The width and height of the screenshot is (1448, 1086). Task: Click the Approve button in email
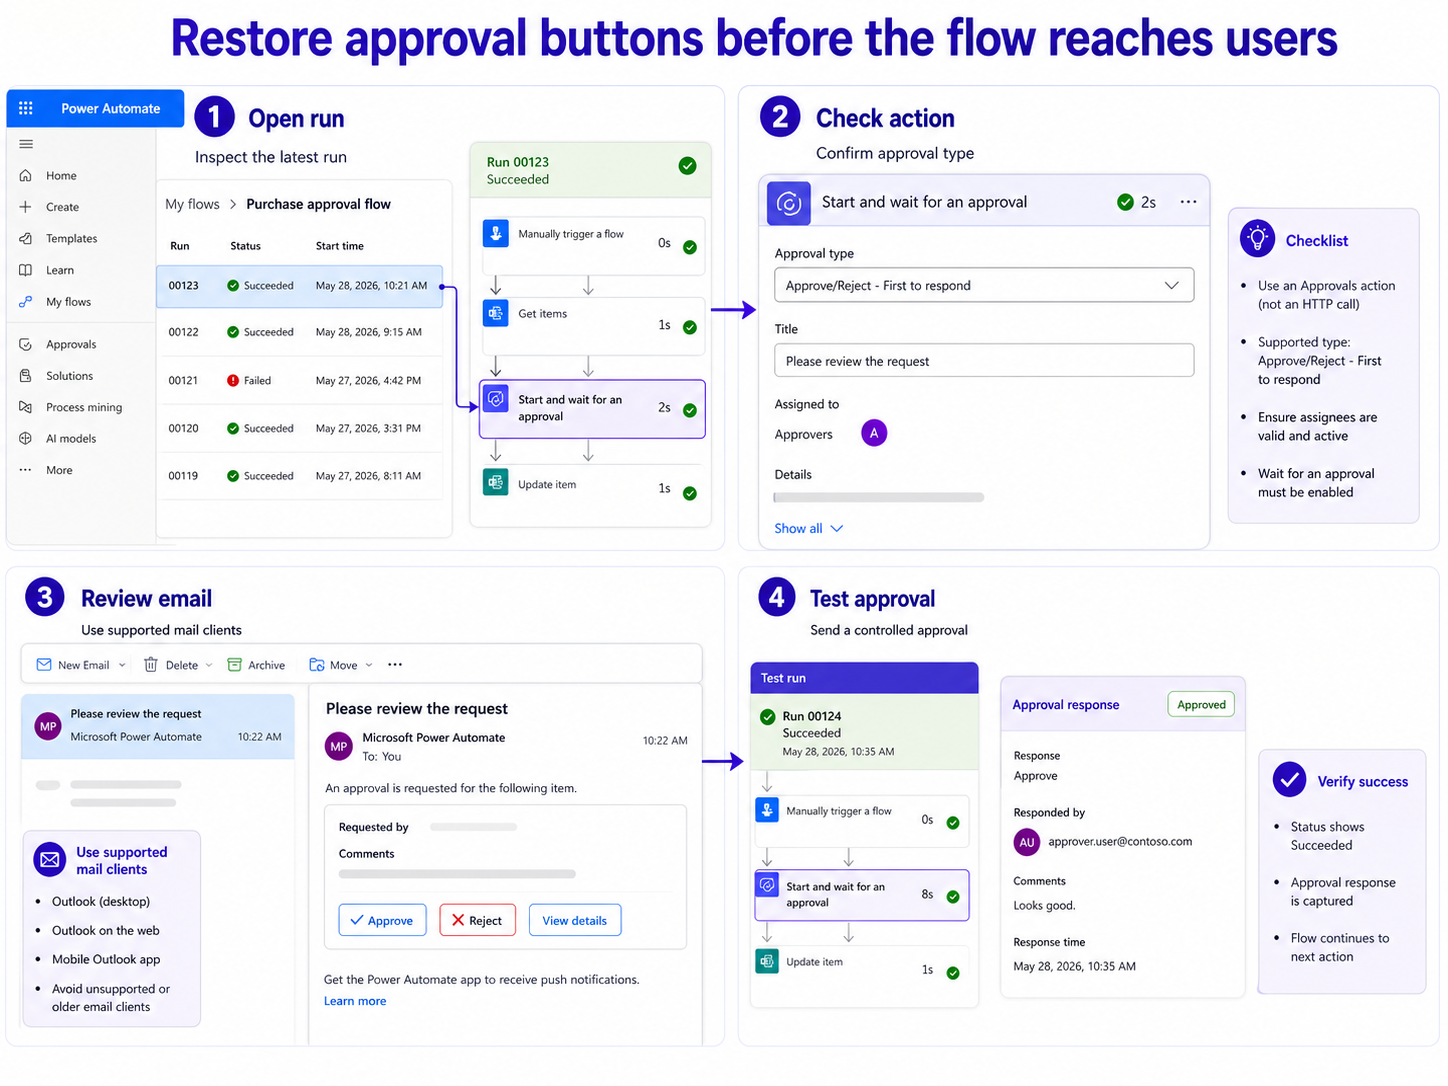click(x=382, y=920)
